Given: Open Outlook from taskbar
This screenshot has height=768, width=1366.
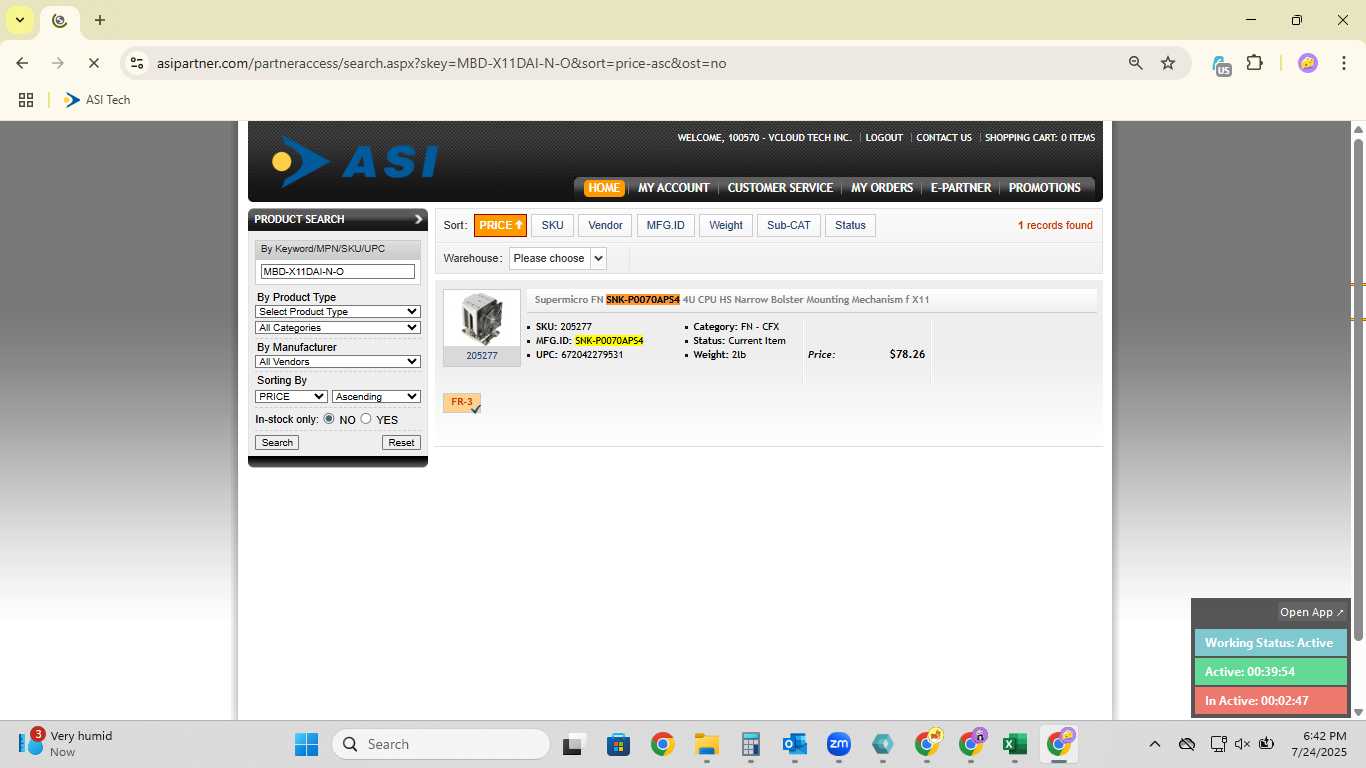Looking at the screenshot, I should click(795, 744).
